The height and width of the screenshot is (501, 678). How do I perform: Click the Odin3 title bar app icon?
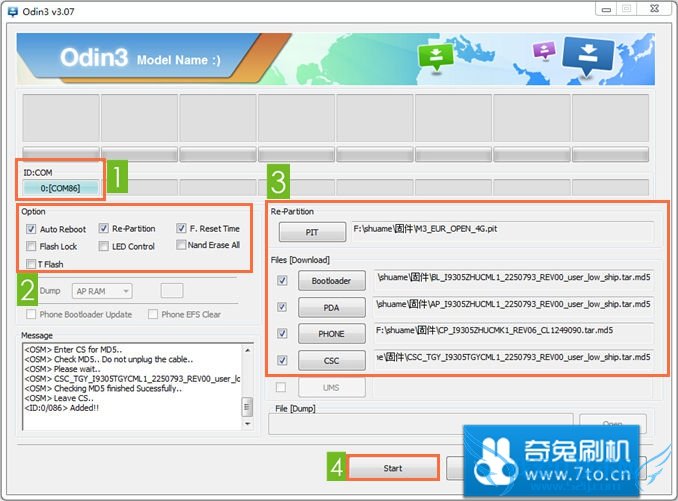(13, 11)
